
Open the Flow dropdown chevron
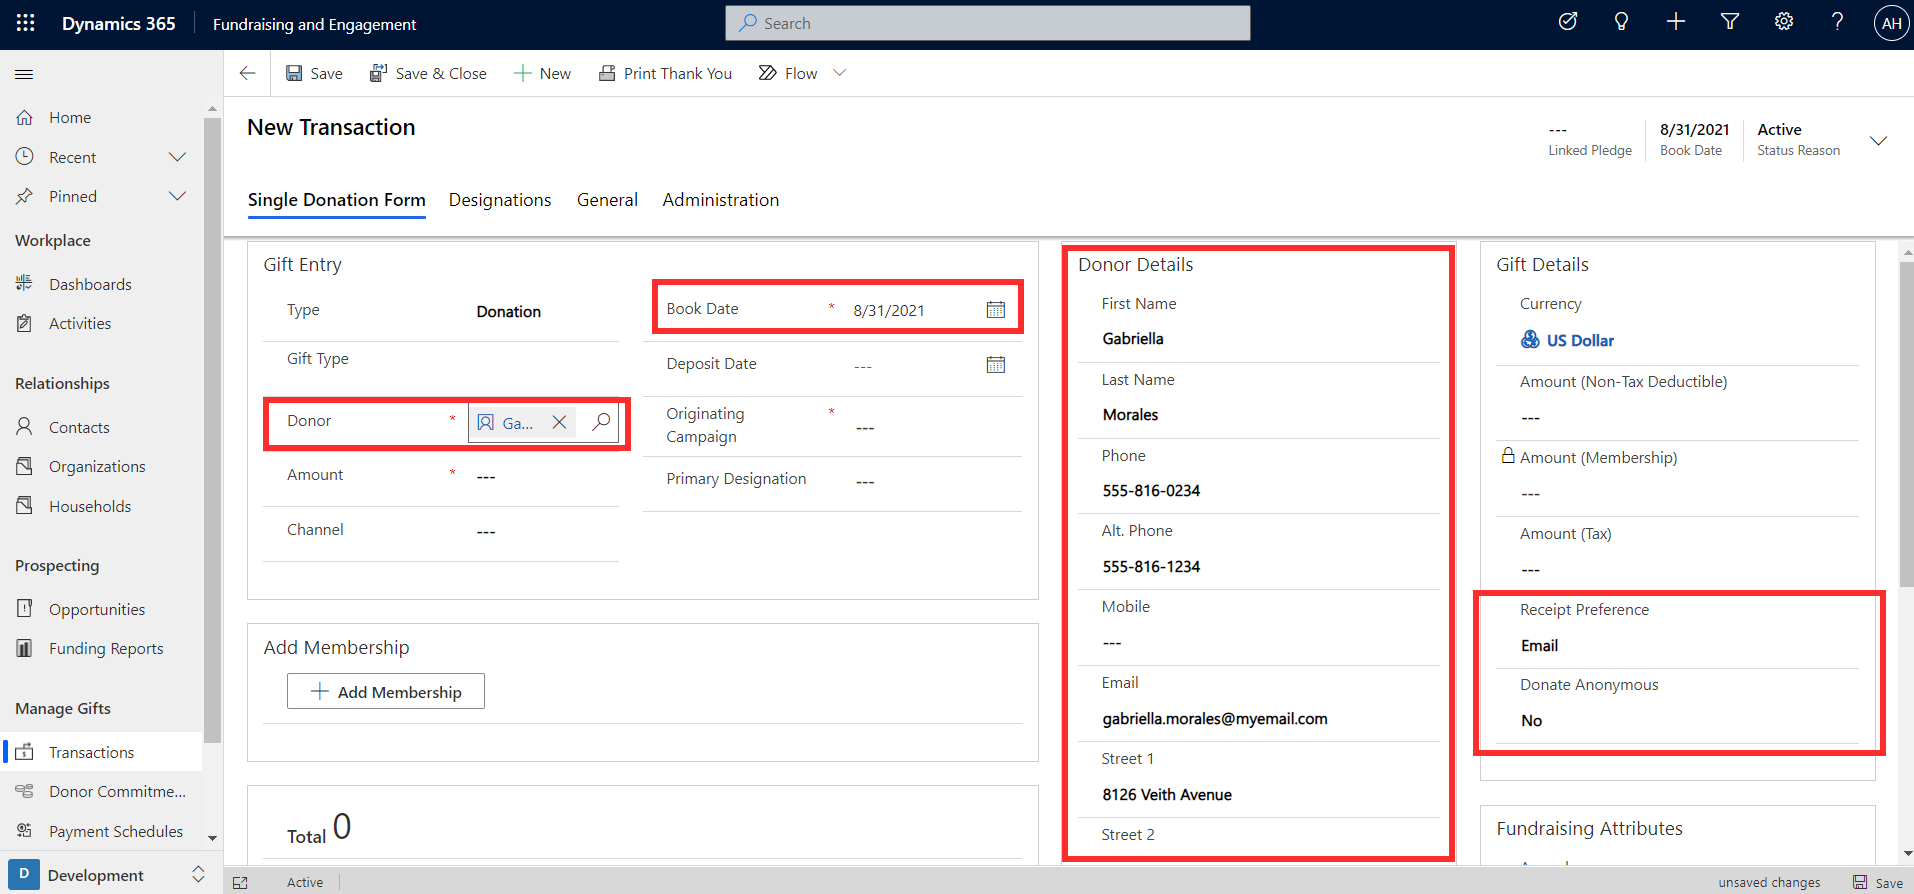pos(840,73)
